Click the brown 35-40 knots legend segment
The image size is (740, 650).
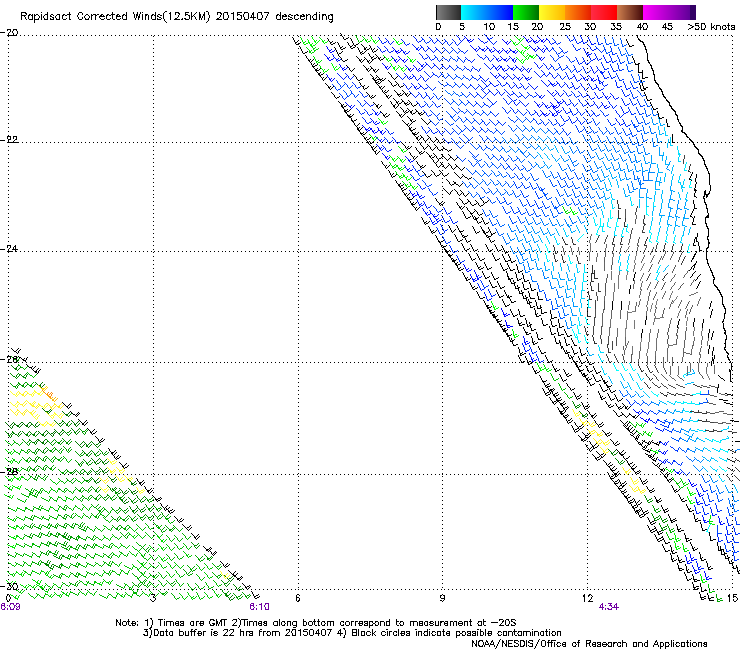630,12
